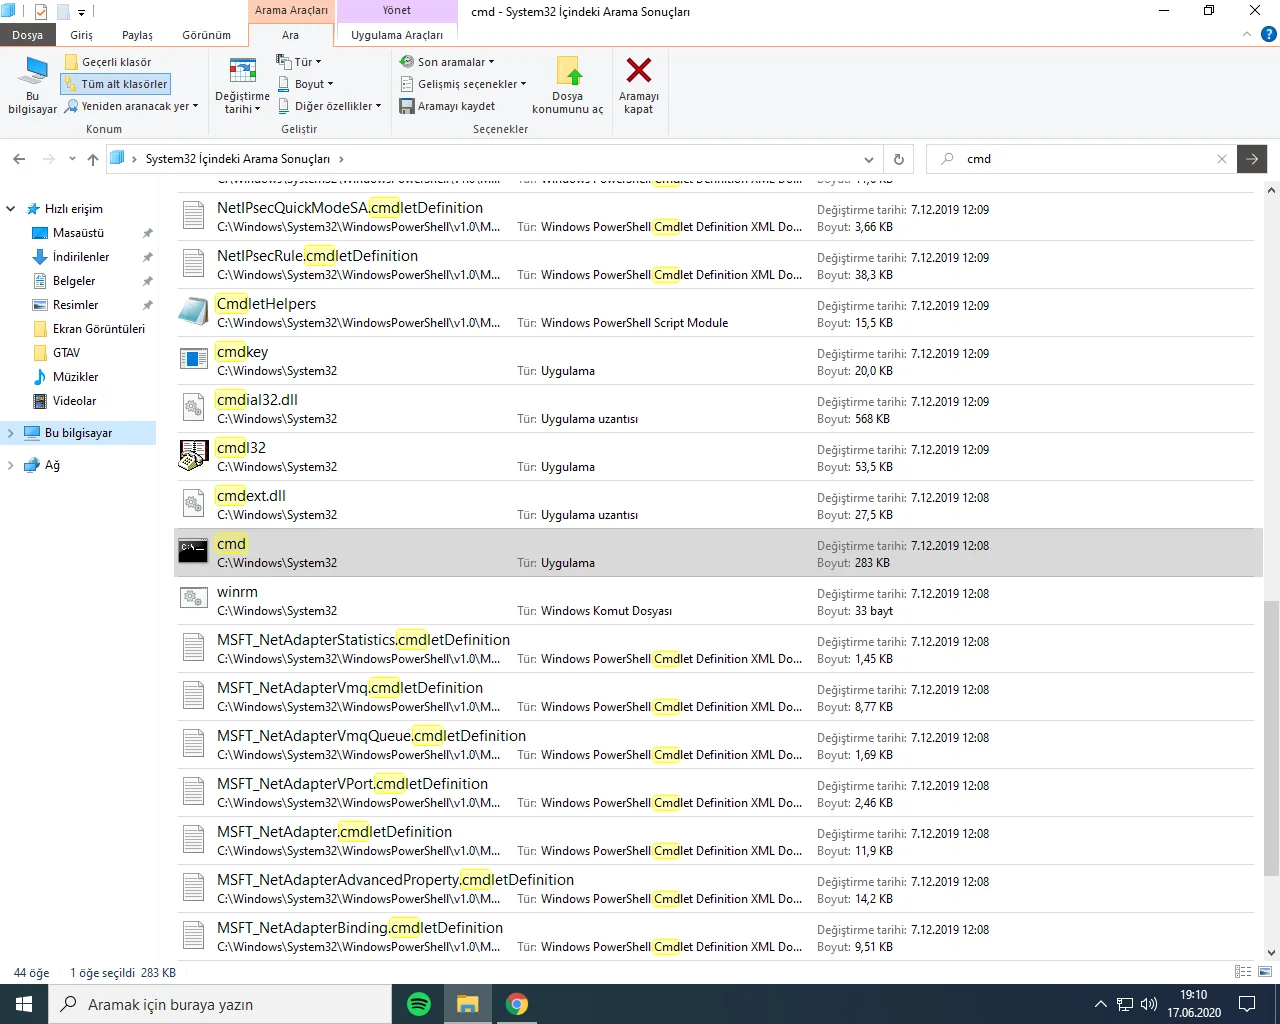Image resolution: width=1280 pixels, height=1024 pixels.
Task: Open Değiştirme tarihi filter dropdown
Action: click(x=242, y=86)
